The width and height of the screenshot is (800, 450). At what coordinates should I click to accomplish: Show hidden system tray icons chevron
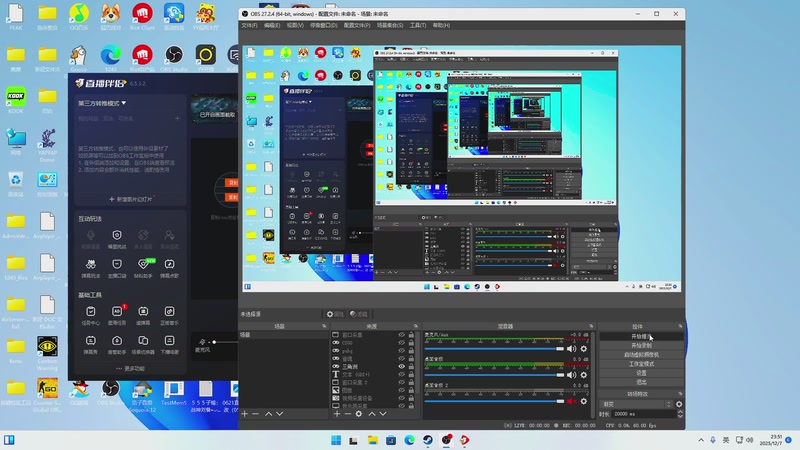point(701,440)
